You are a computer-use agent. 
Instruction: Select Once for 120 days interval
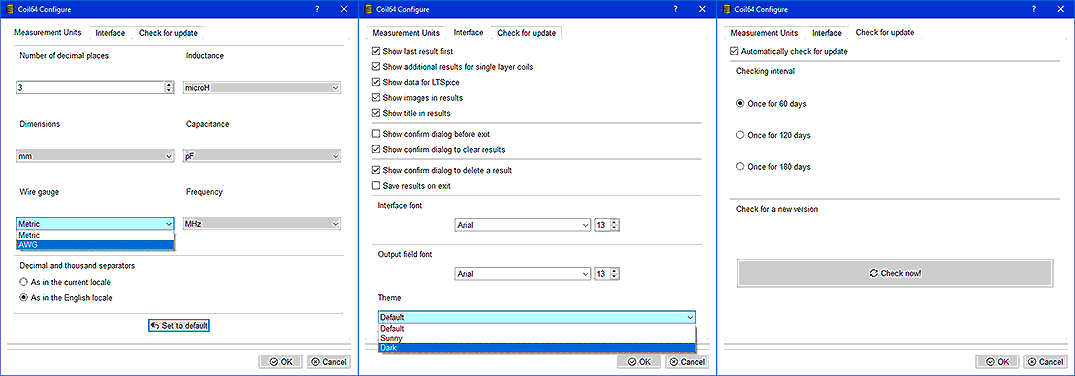[773, 135]
